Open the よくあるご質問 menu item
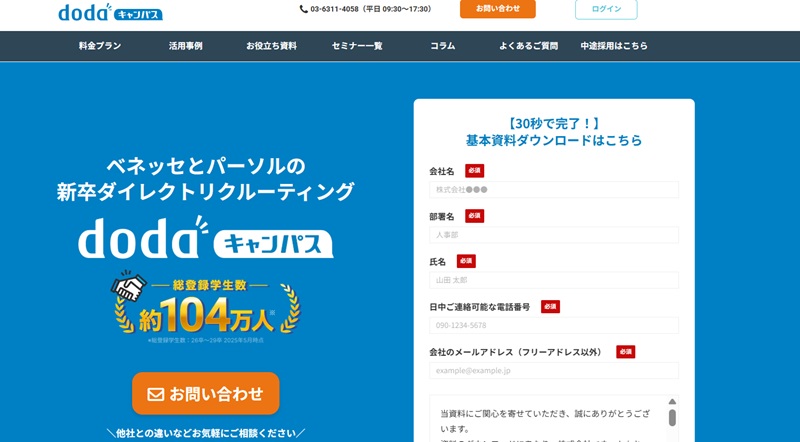Screen dimensions: 800x442 528,46
